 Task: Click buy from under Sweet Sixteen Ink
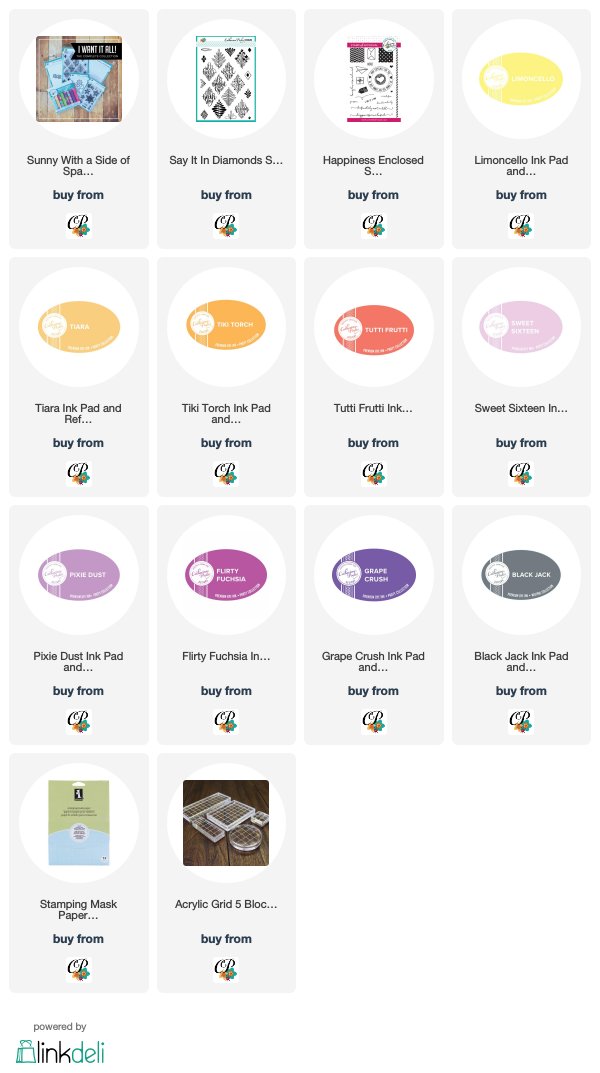coord(521,443)
